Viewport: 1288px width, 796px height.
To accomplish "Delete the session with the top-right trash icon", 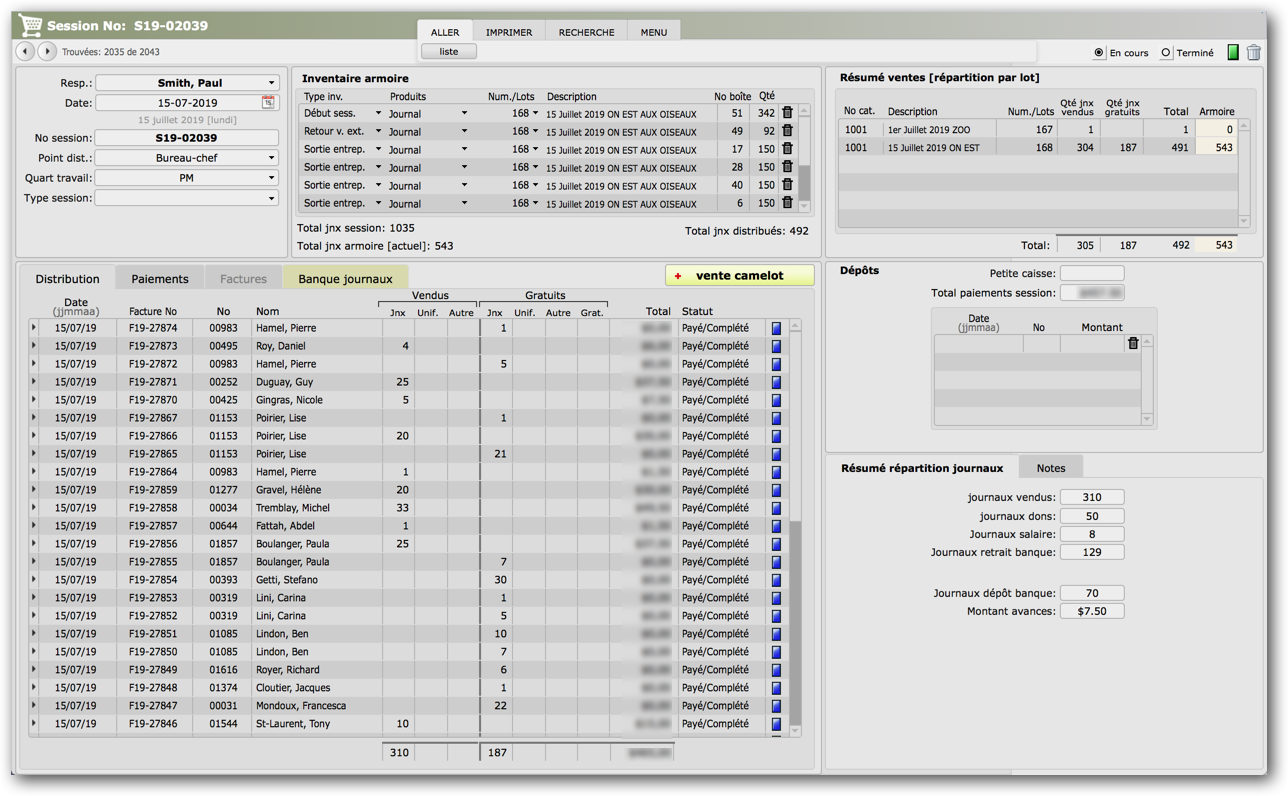I will (x=1253, y=52).
